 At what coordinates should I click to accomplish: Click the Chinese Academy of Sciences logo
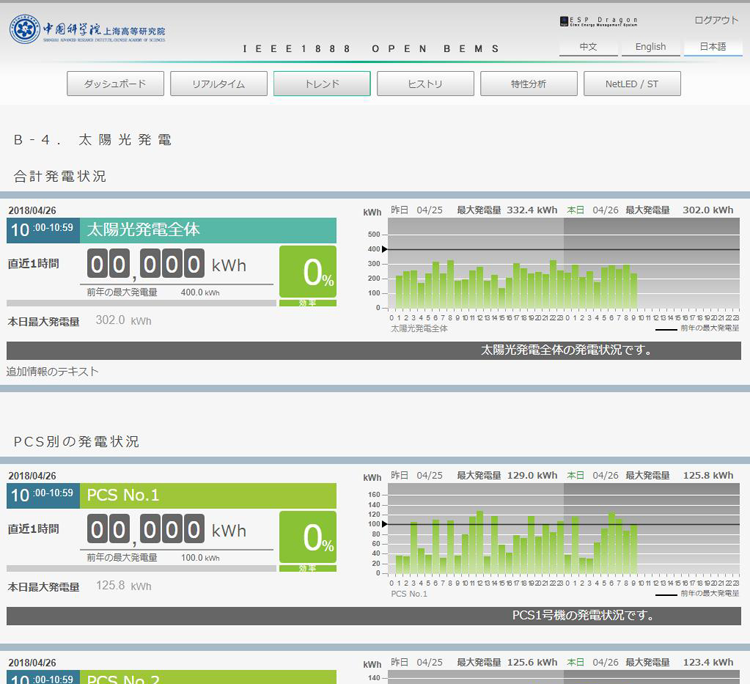click(87, 29)
